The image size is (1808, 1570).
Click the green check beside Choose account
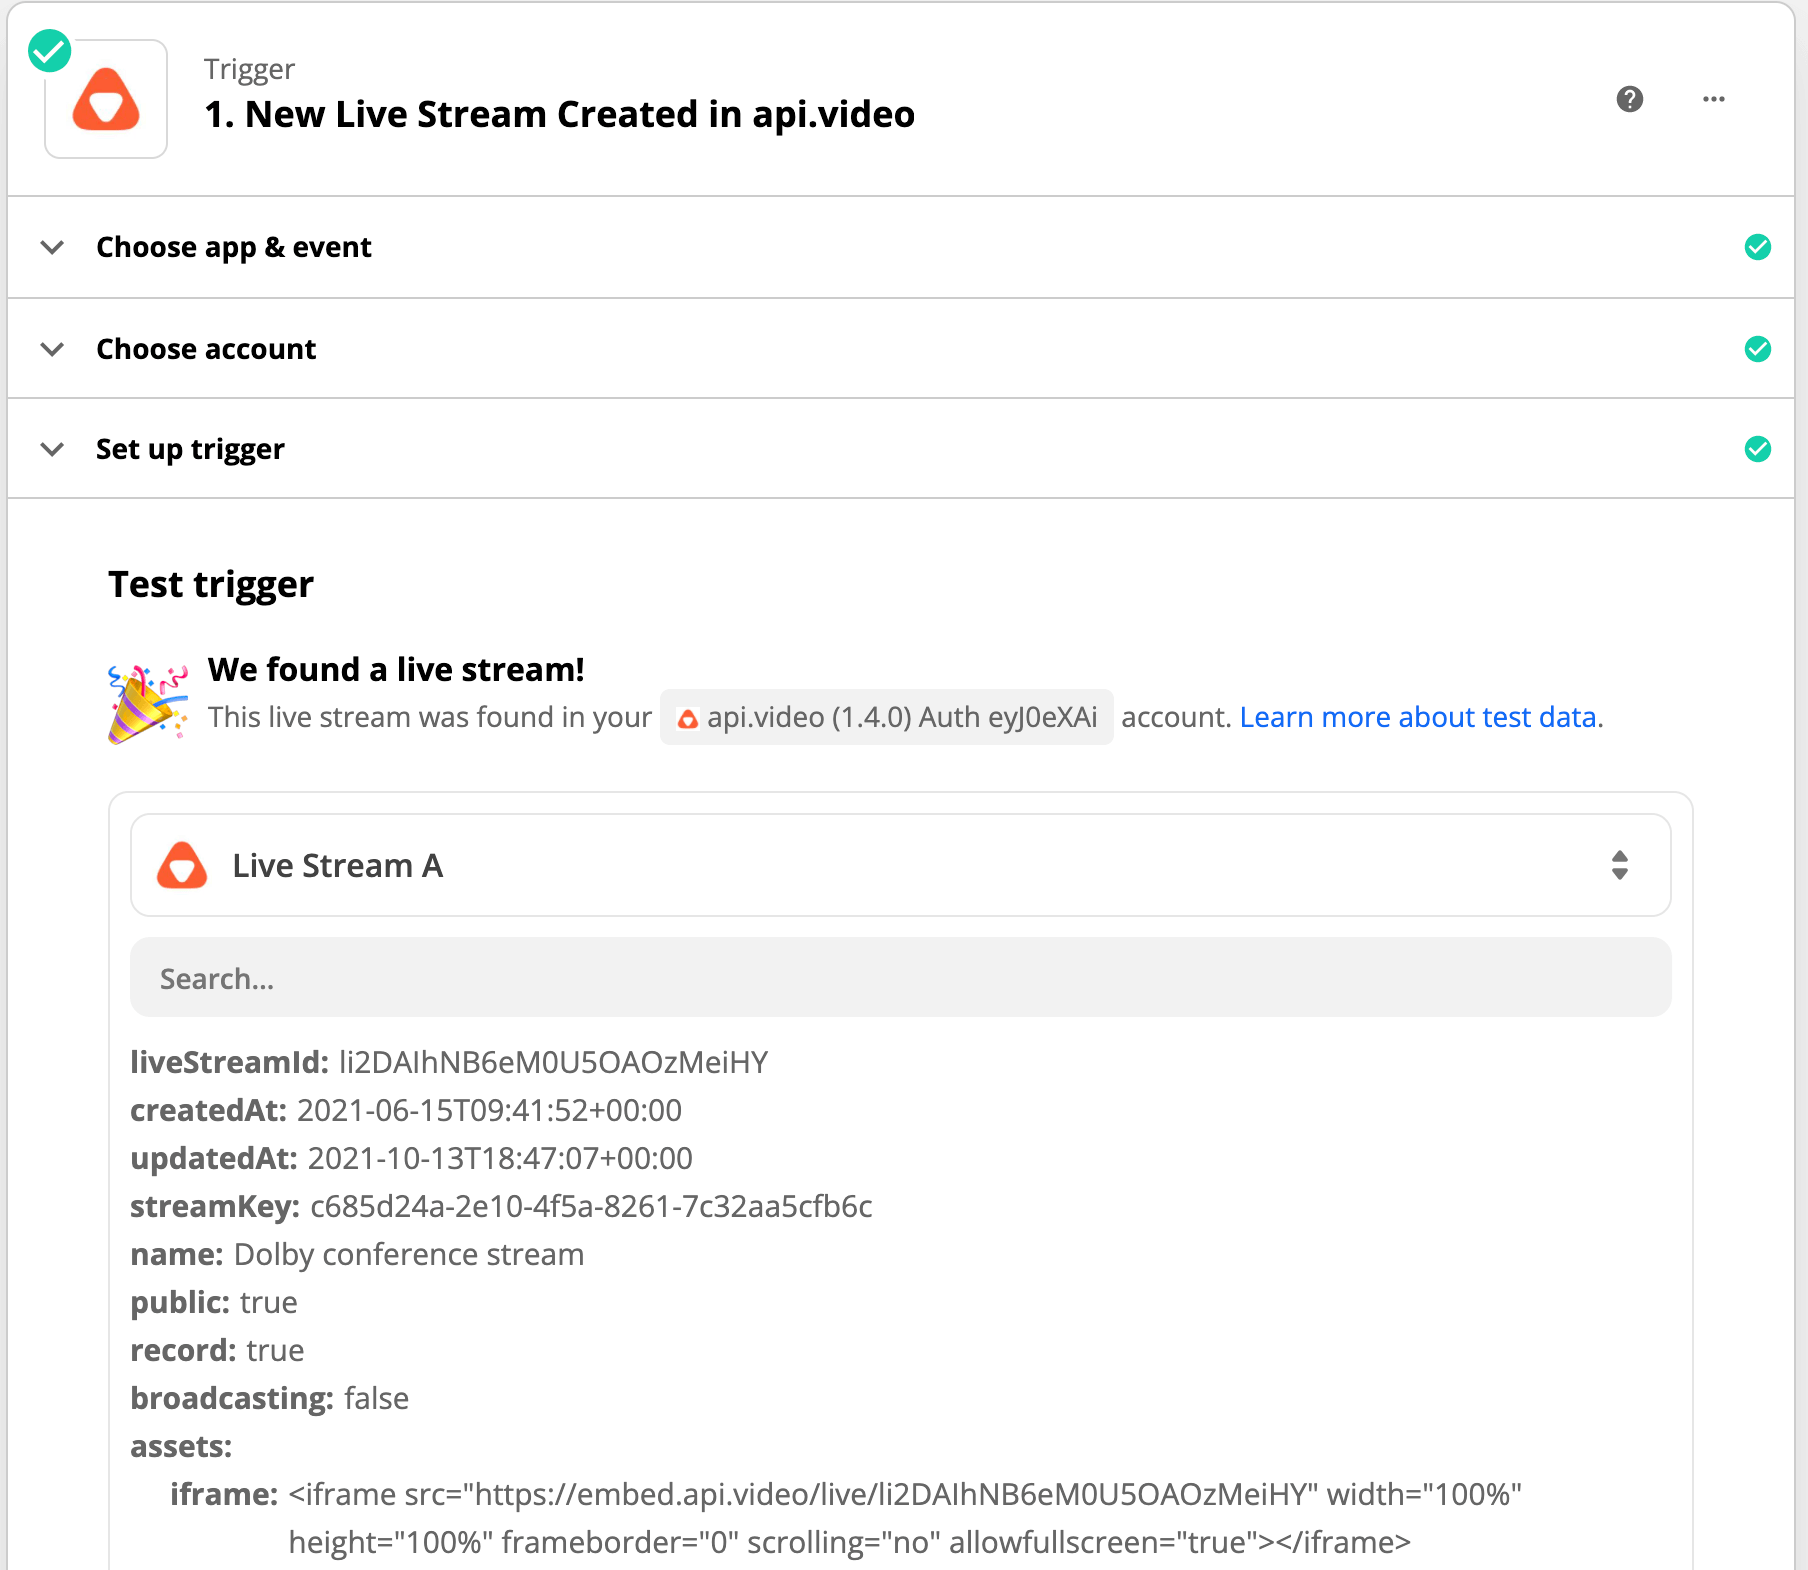1757,349
